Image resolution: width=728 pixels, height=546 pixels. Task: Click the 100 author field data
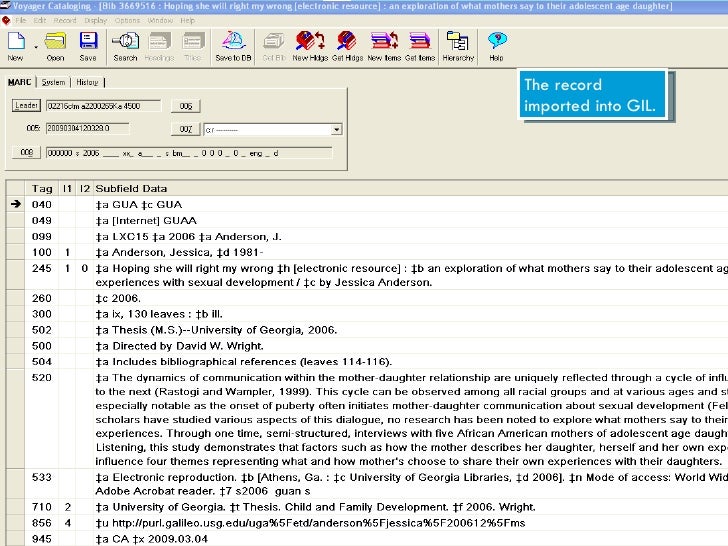pos(179,253)
